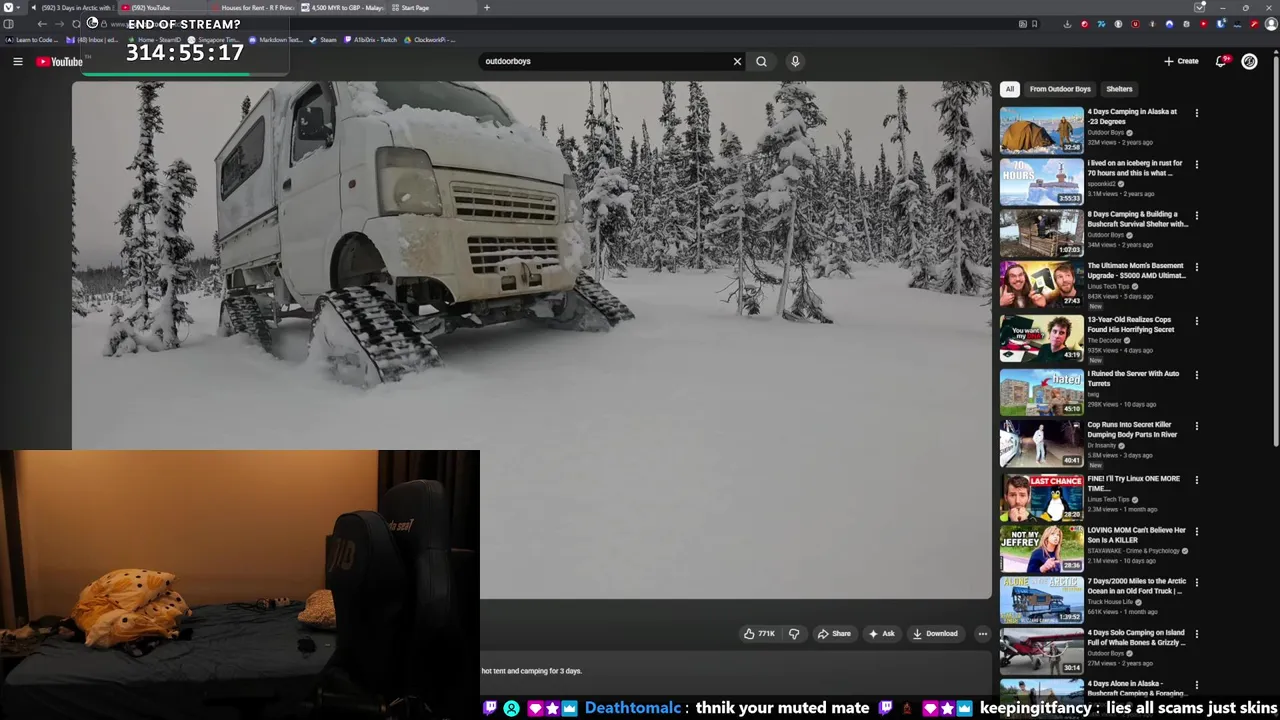Screen dimensions: 1280x720
Task: Download the video
Action: (x=935, y=633)
